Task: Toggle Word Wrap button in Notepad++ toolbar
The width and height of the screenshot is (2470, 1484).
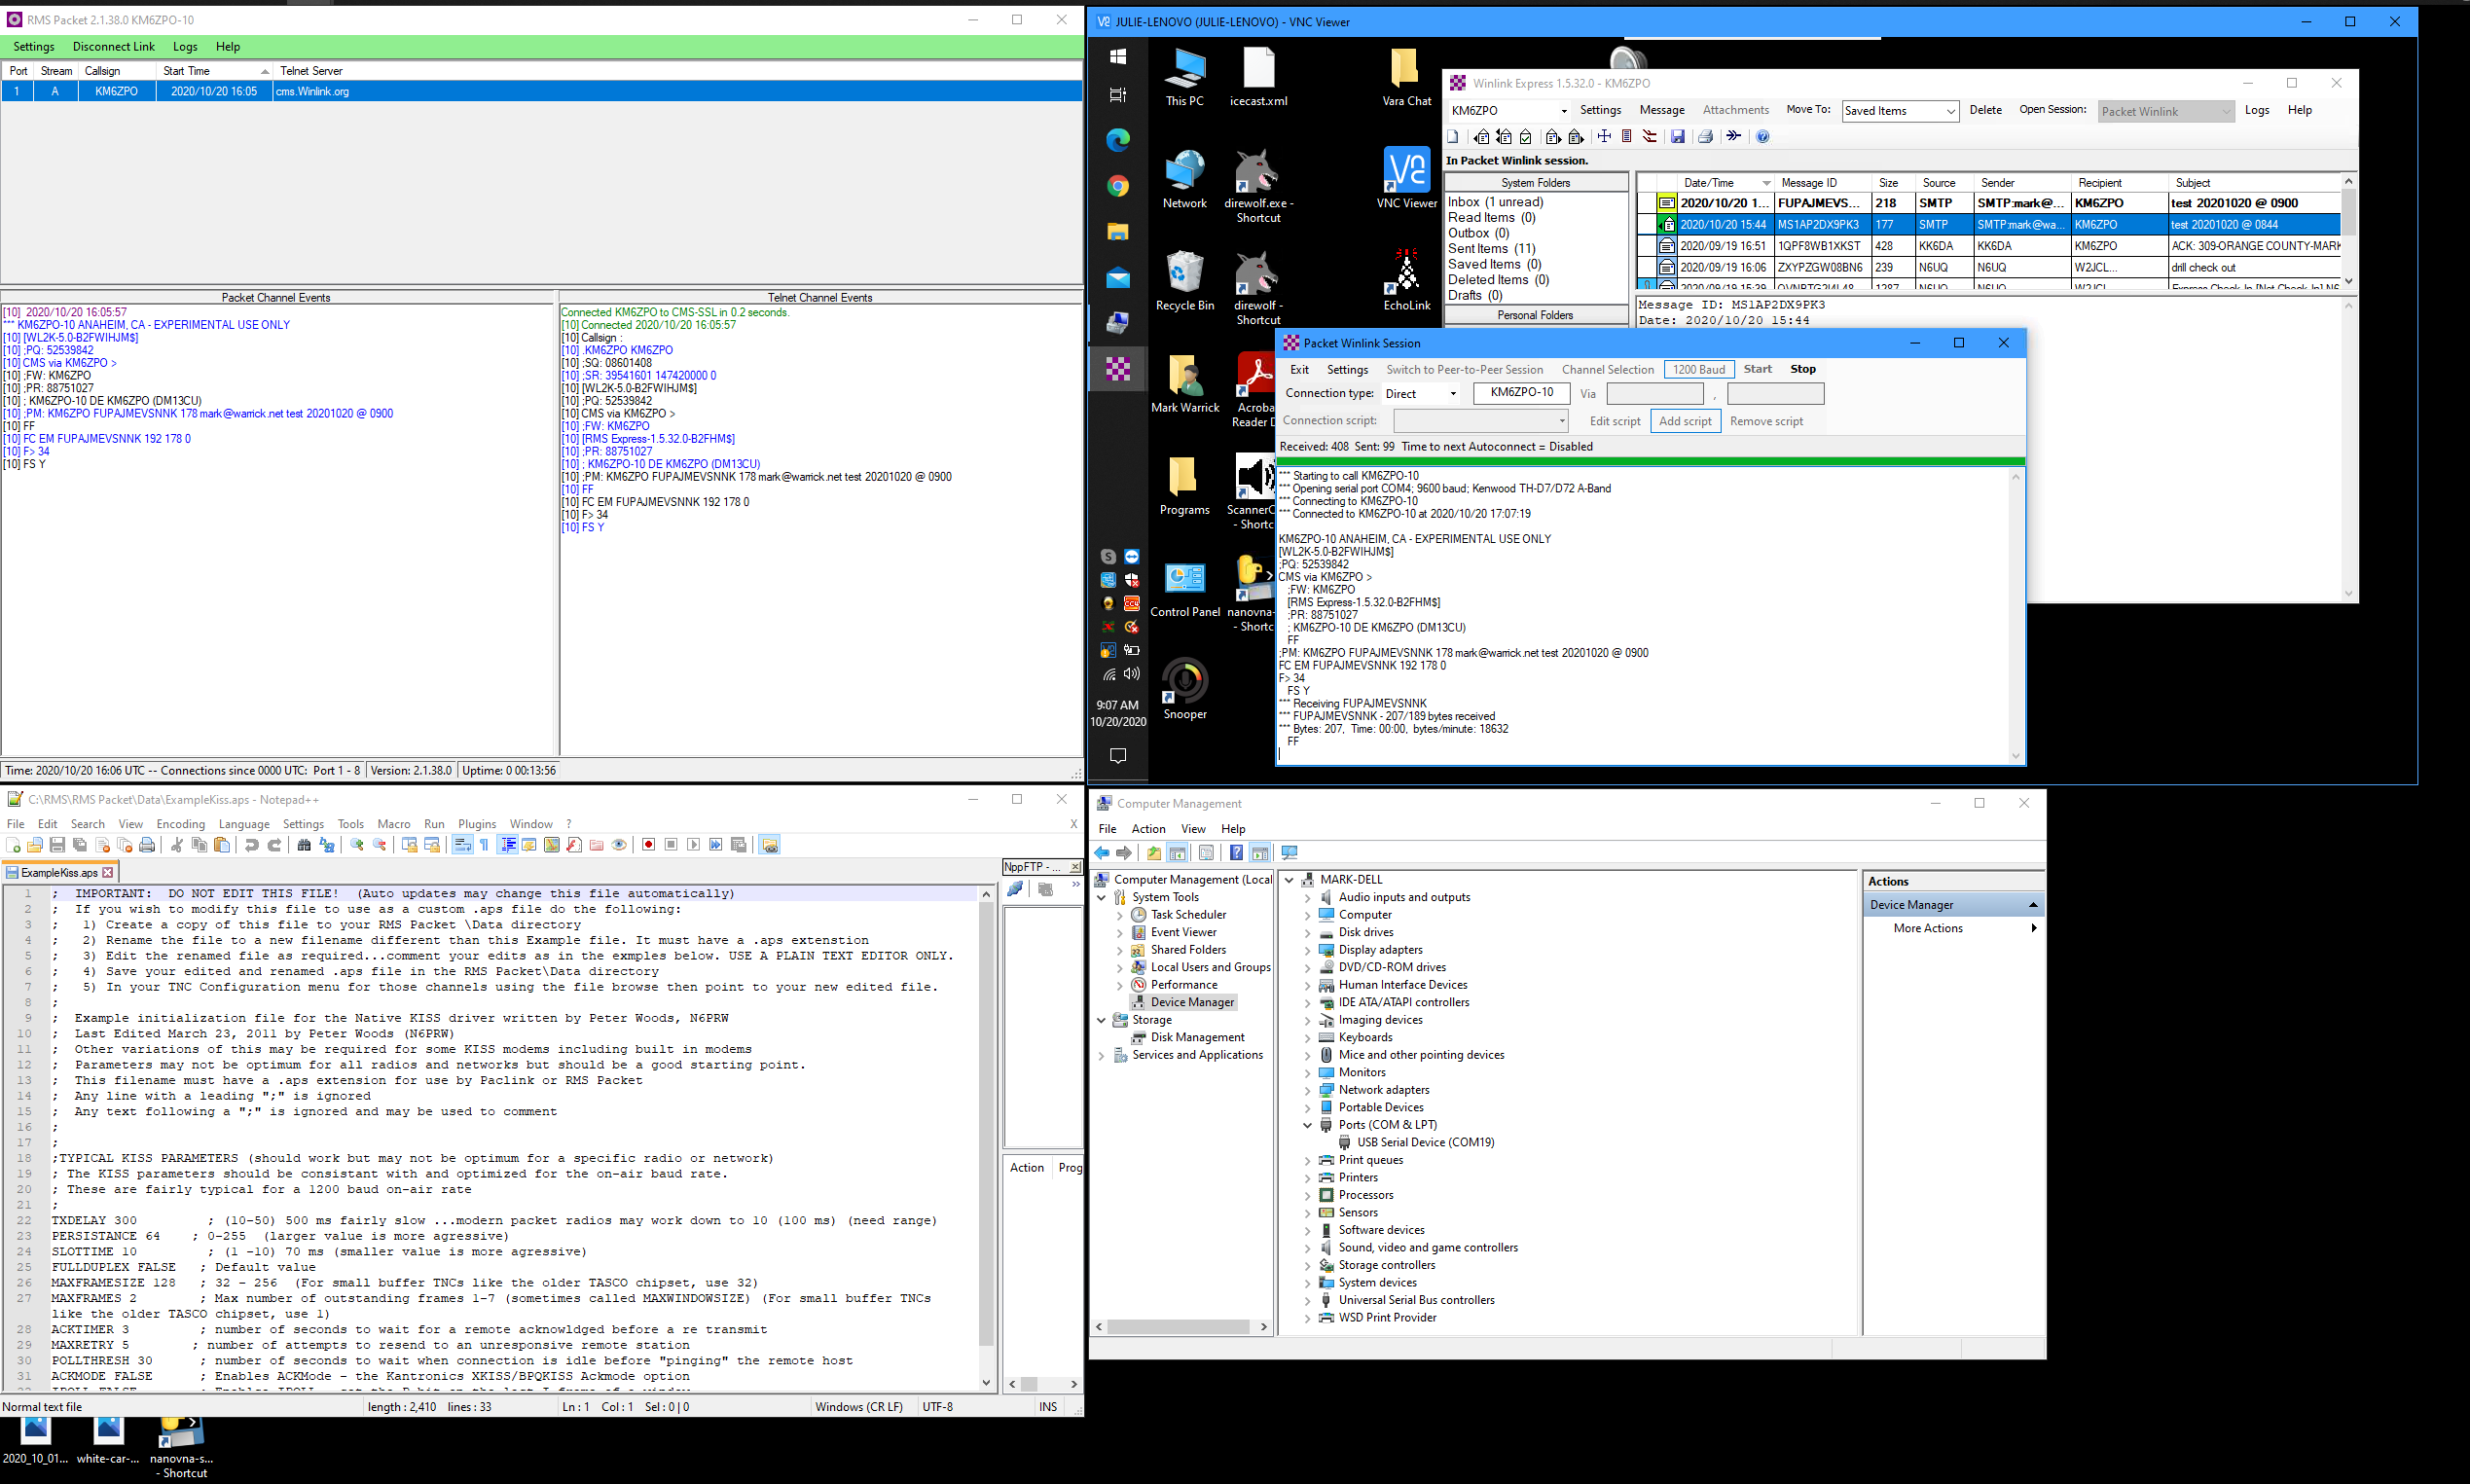Action: [x=462, y=845]
